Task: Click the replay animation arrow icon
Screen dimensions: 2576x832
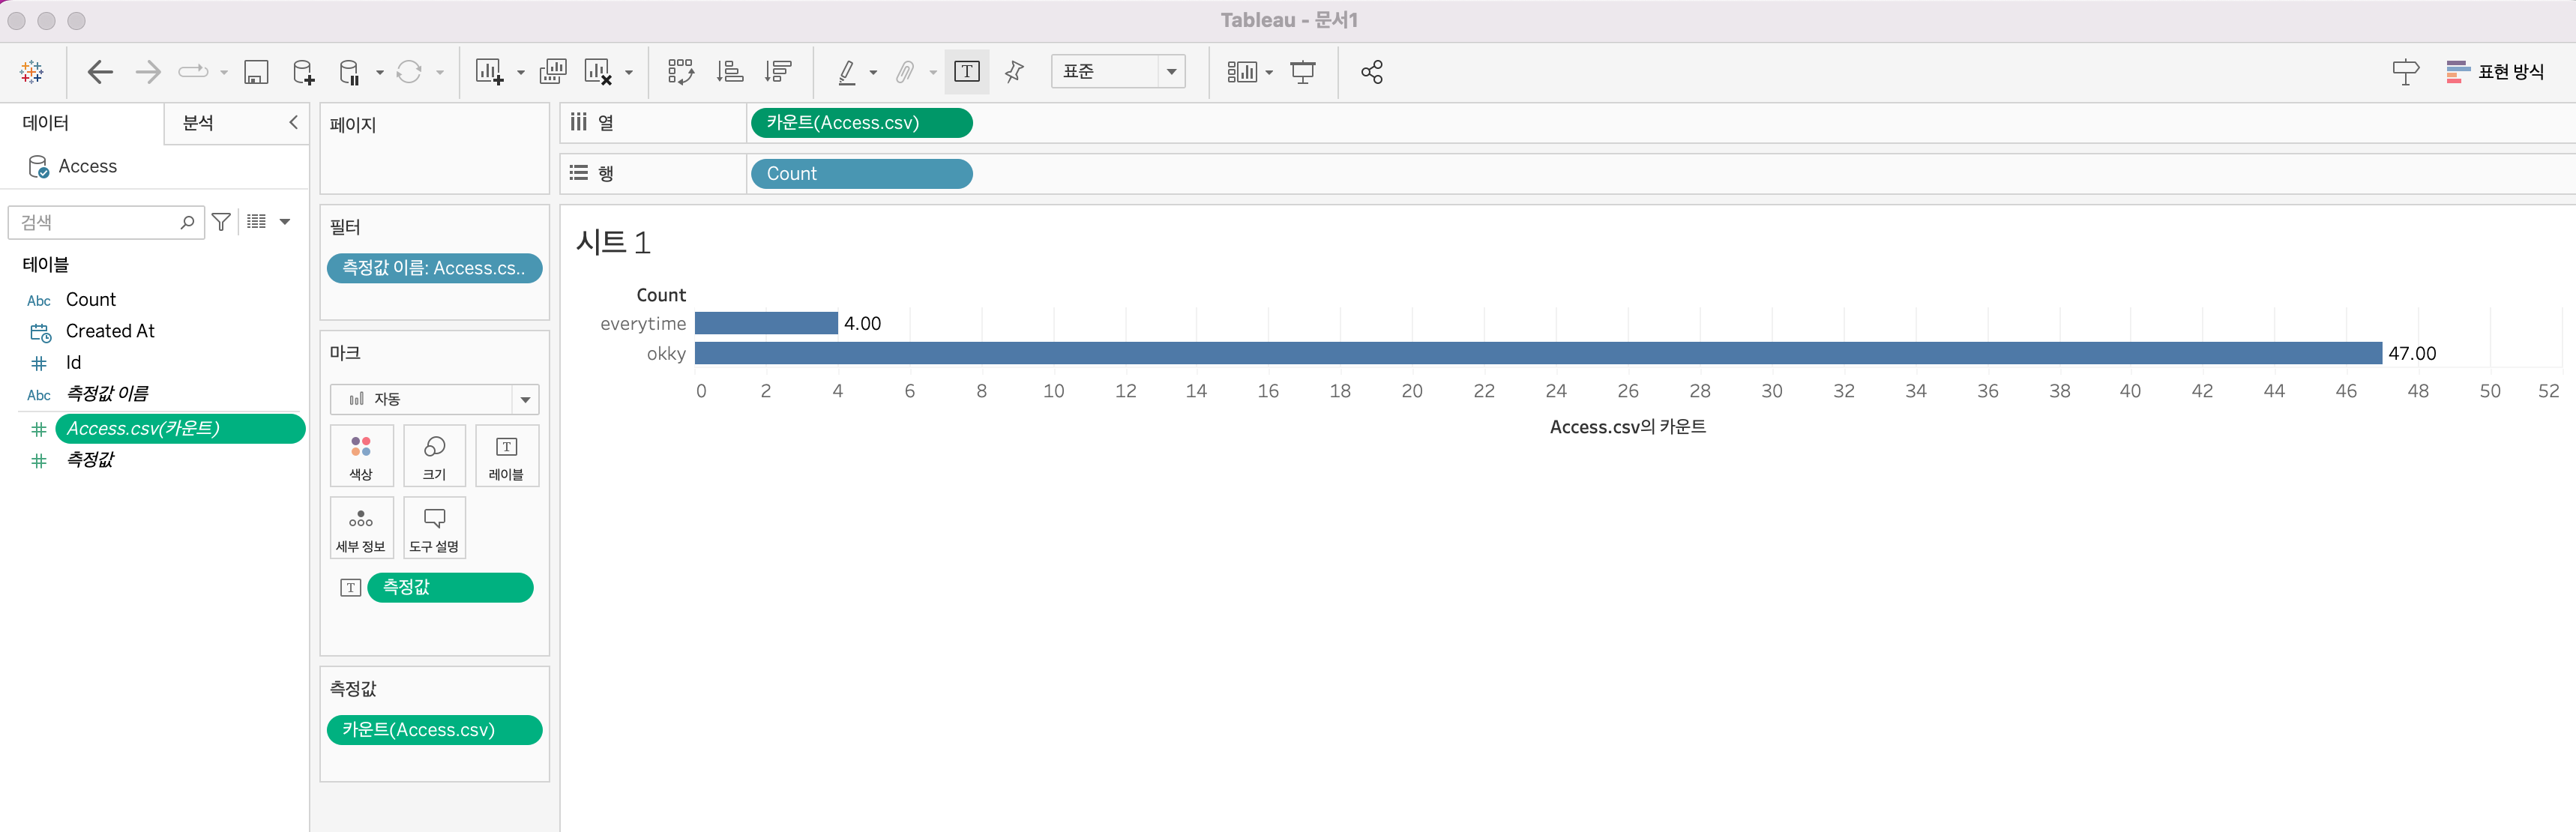Action: click(x=193, y=71)
